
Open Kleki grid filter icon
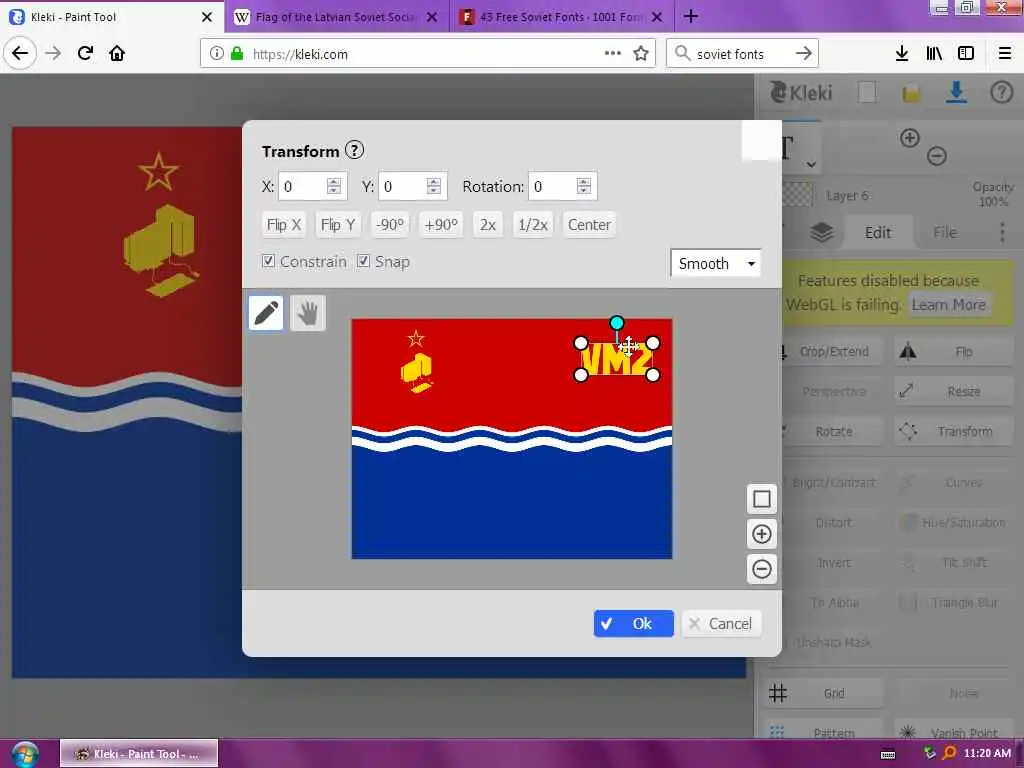point(778,693)
